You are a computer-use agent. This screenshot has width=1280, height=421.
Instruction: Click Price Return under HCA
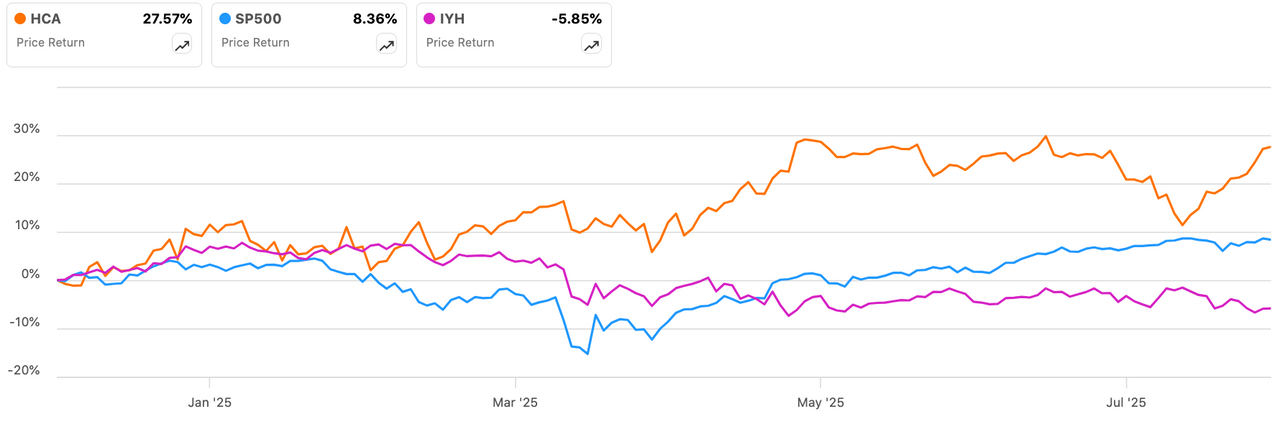[x=51, y=43]
